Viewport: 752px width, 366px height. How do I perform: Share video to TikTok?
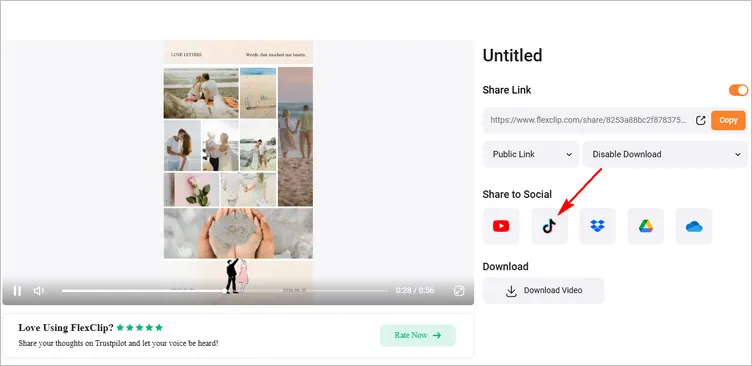pos(549,226)
